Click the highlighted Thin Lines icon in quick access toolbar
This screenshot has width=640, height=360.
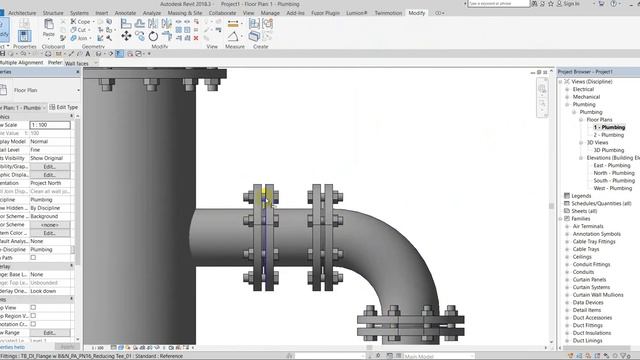coord(120,53)
